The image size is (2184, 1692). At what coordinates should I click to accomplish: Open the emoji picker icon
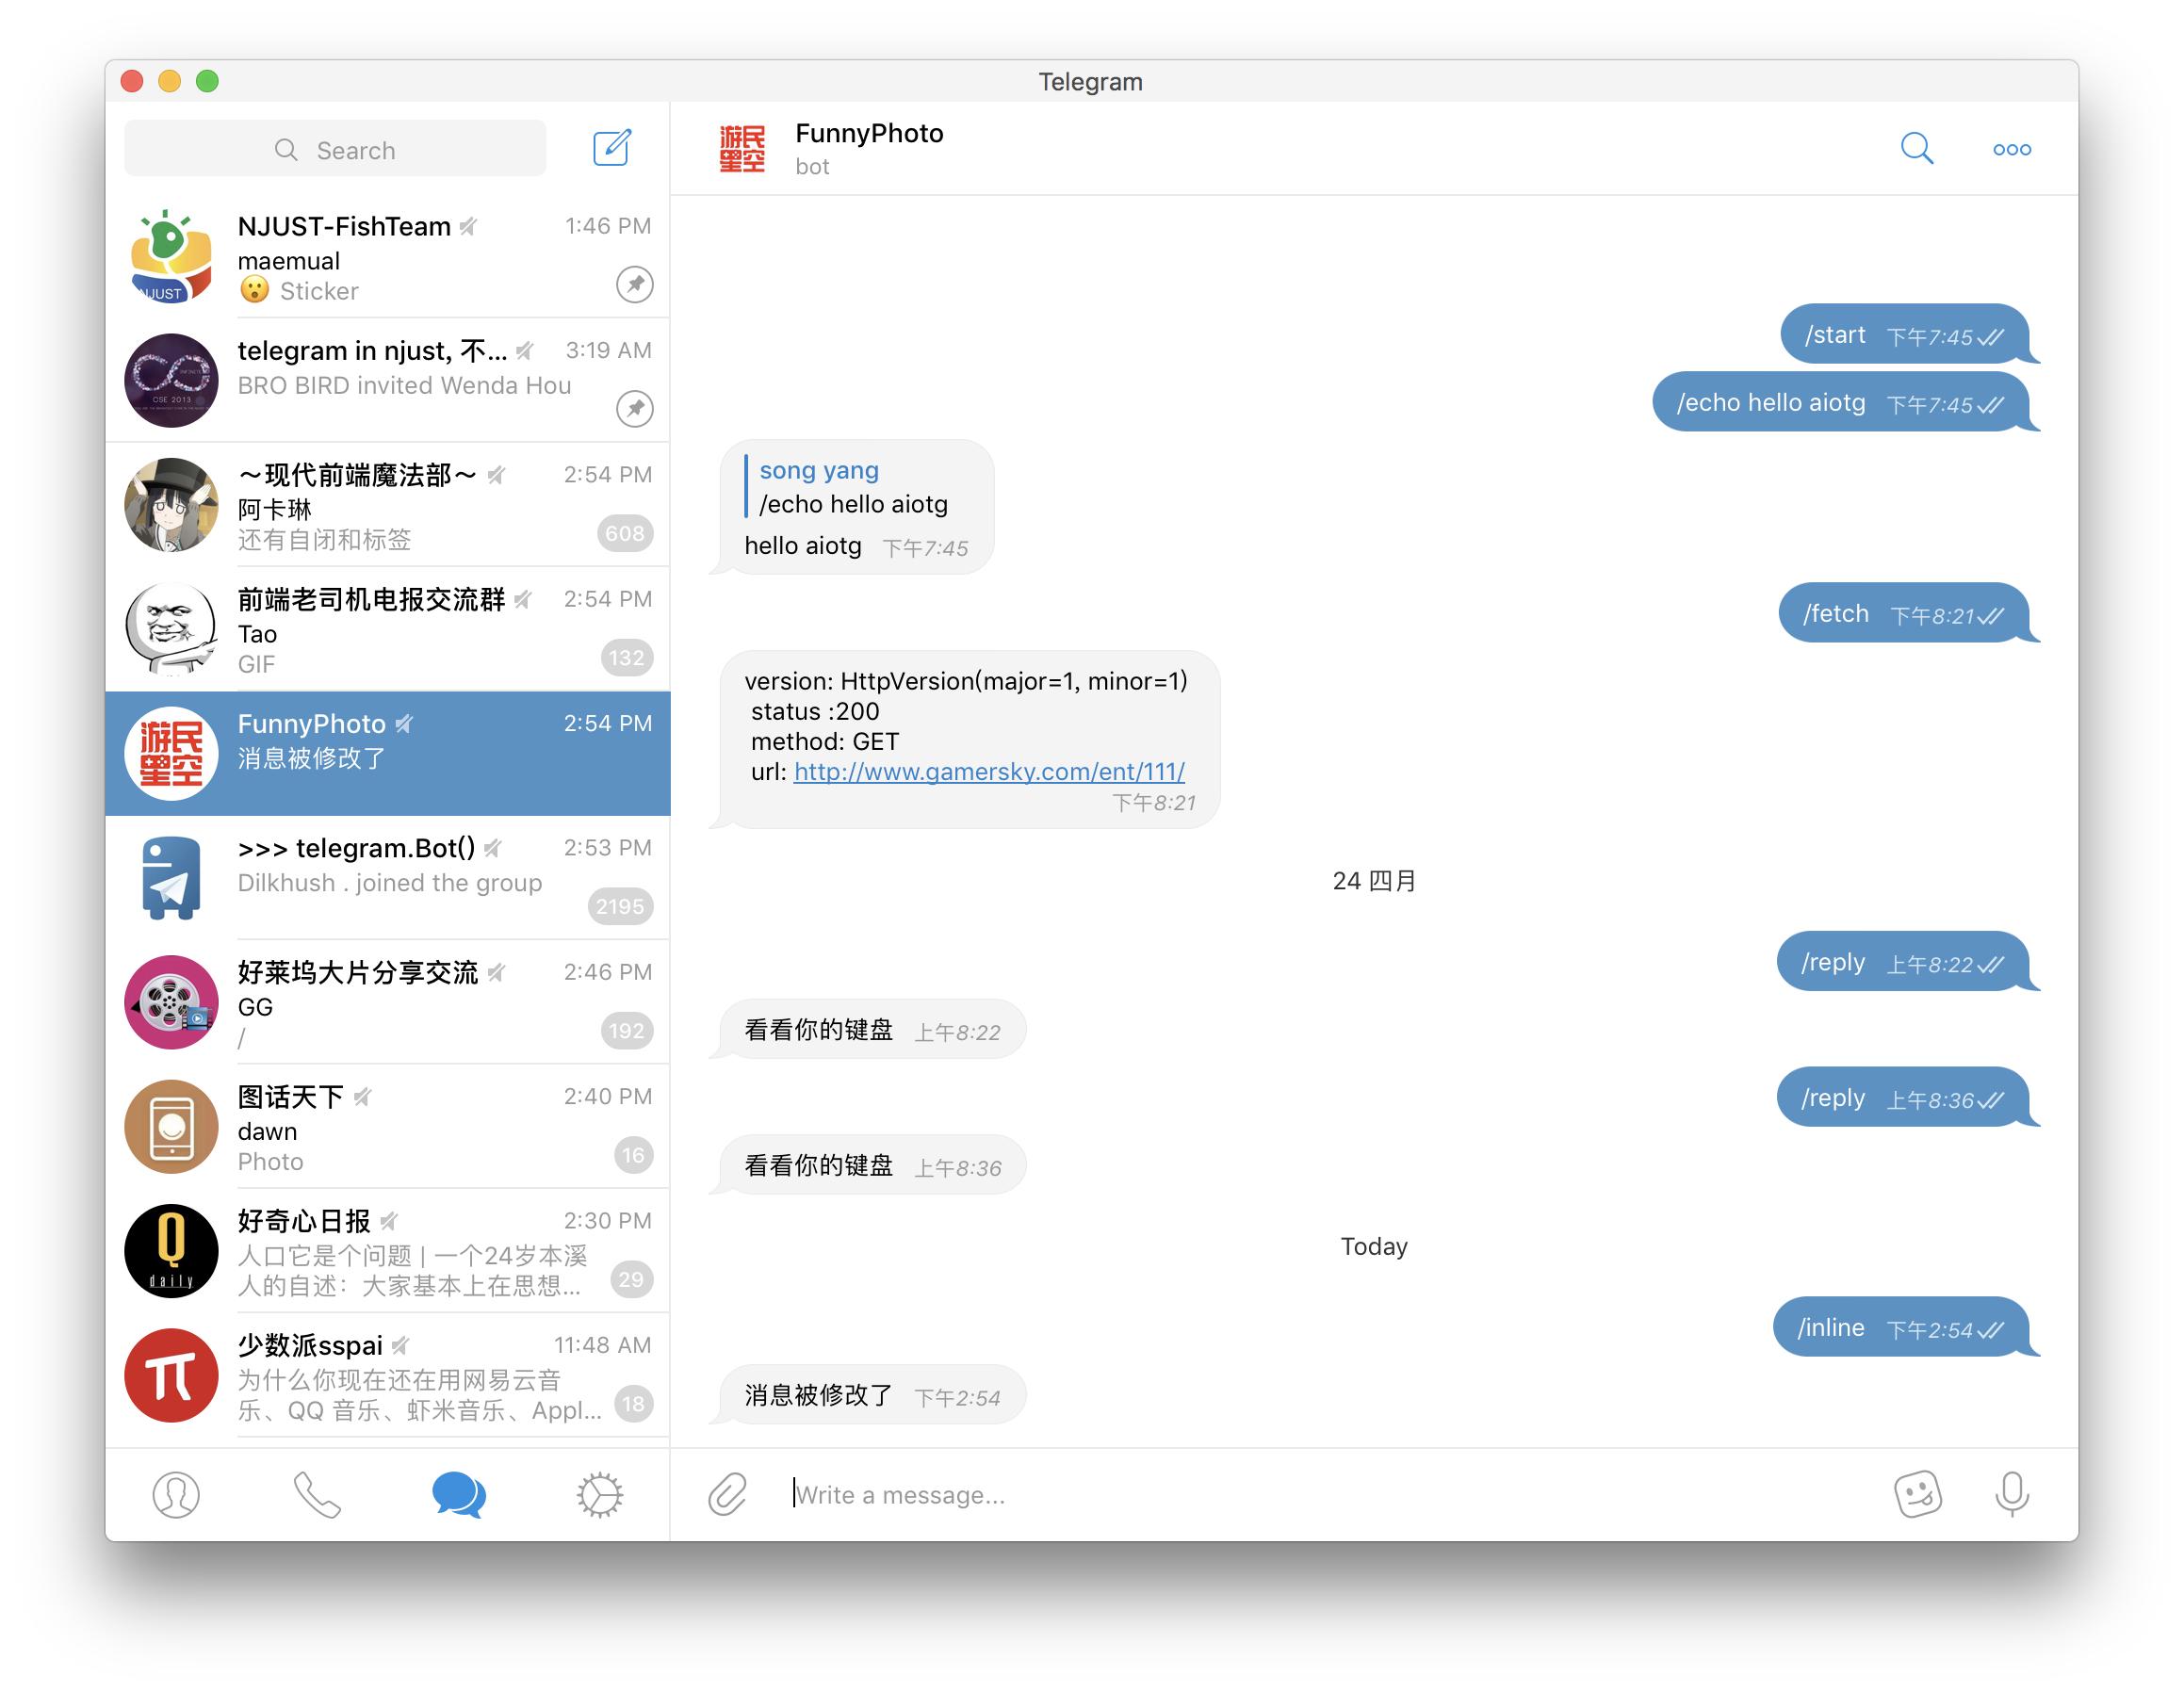pos(1920,1493)
